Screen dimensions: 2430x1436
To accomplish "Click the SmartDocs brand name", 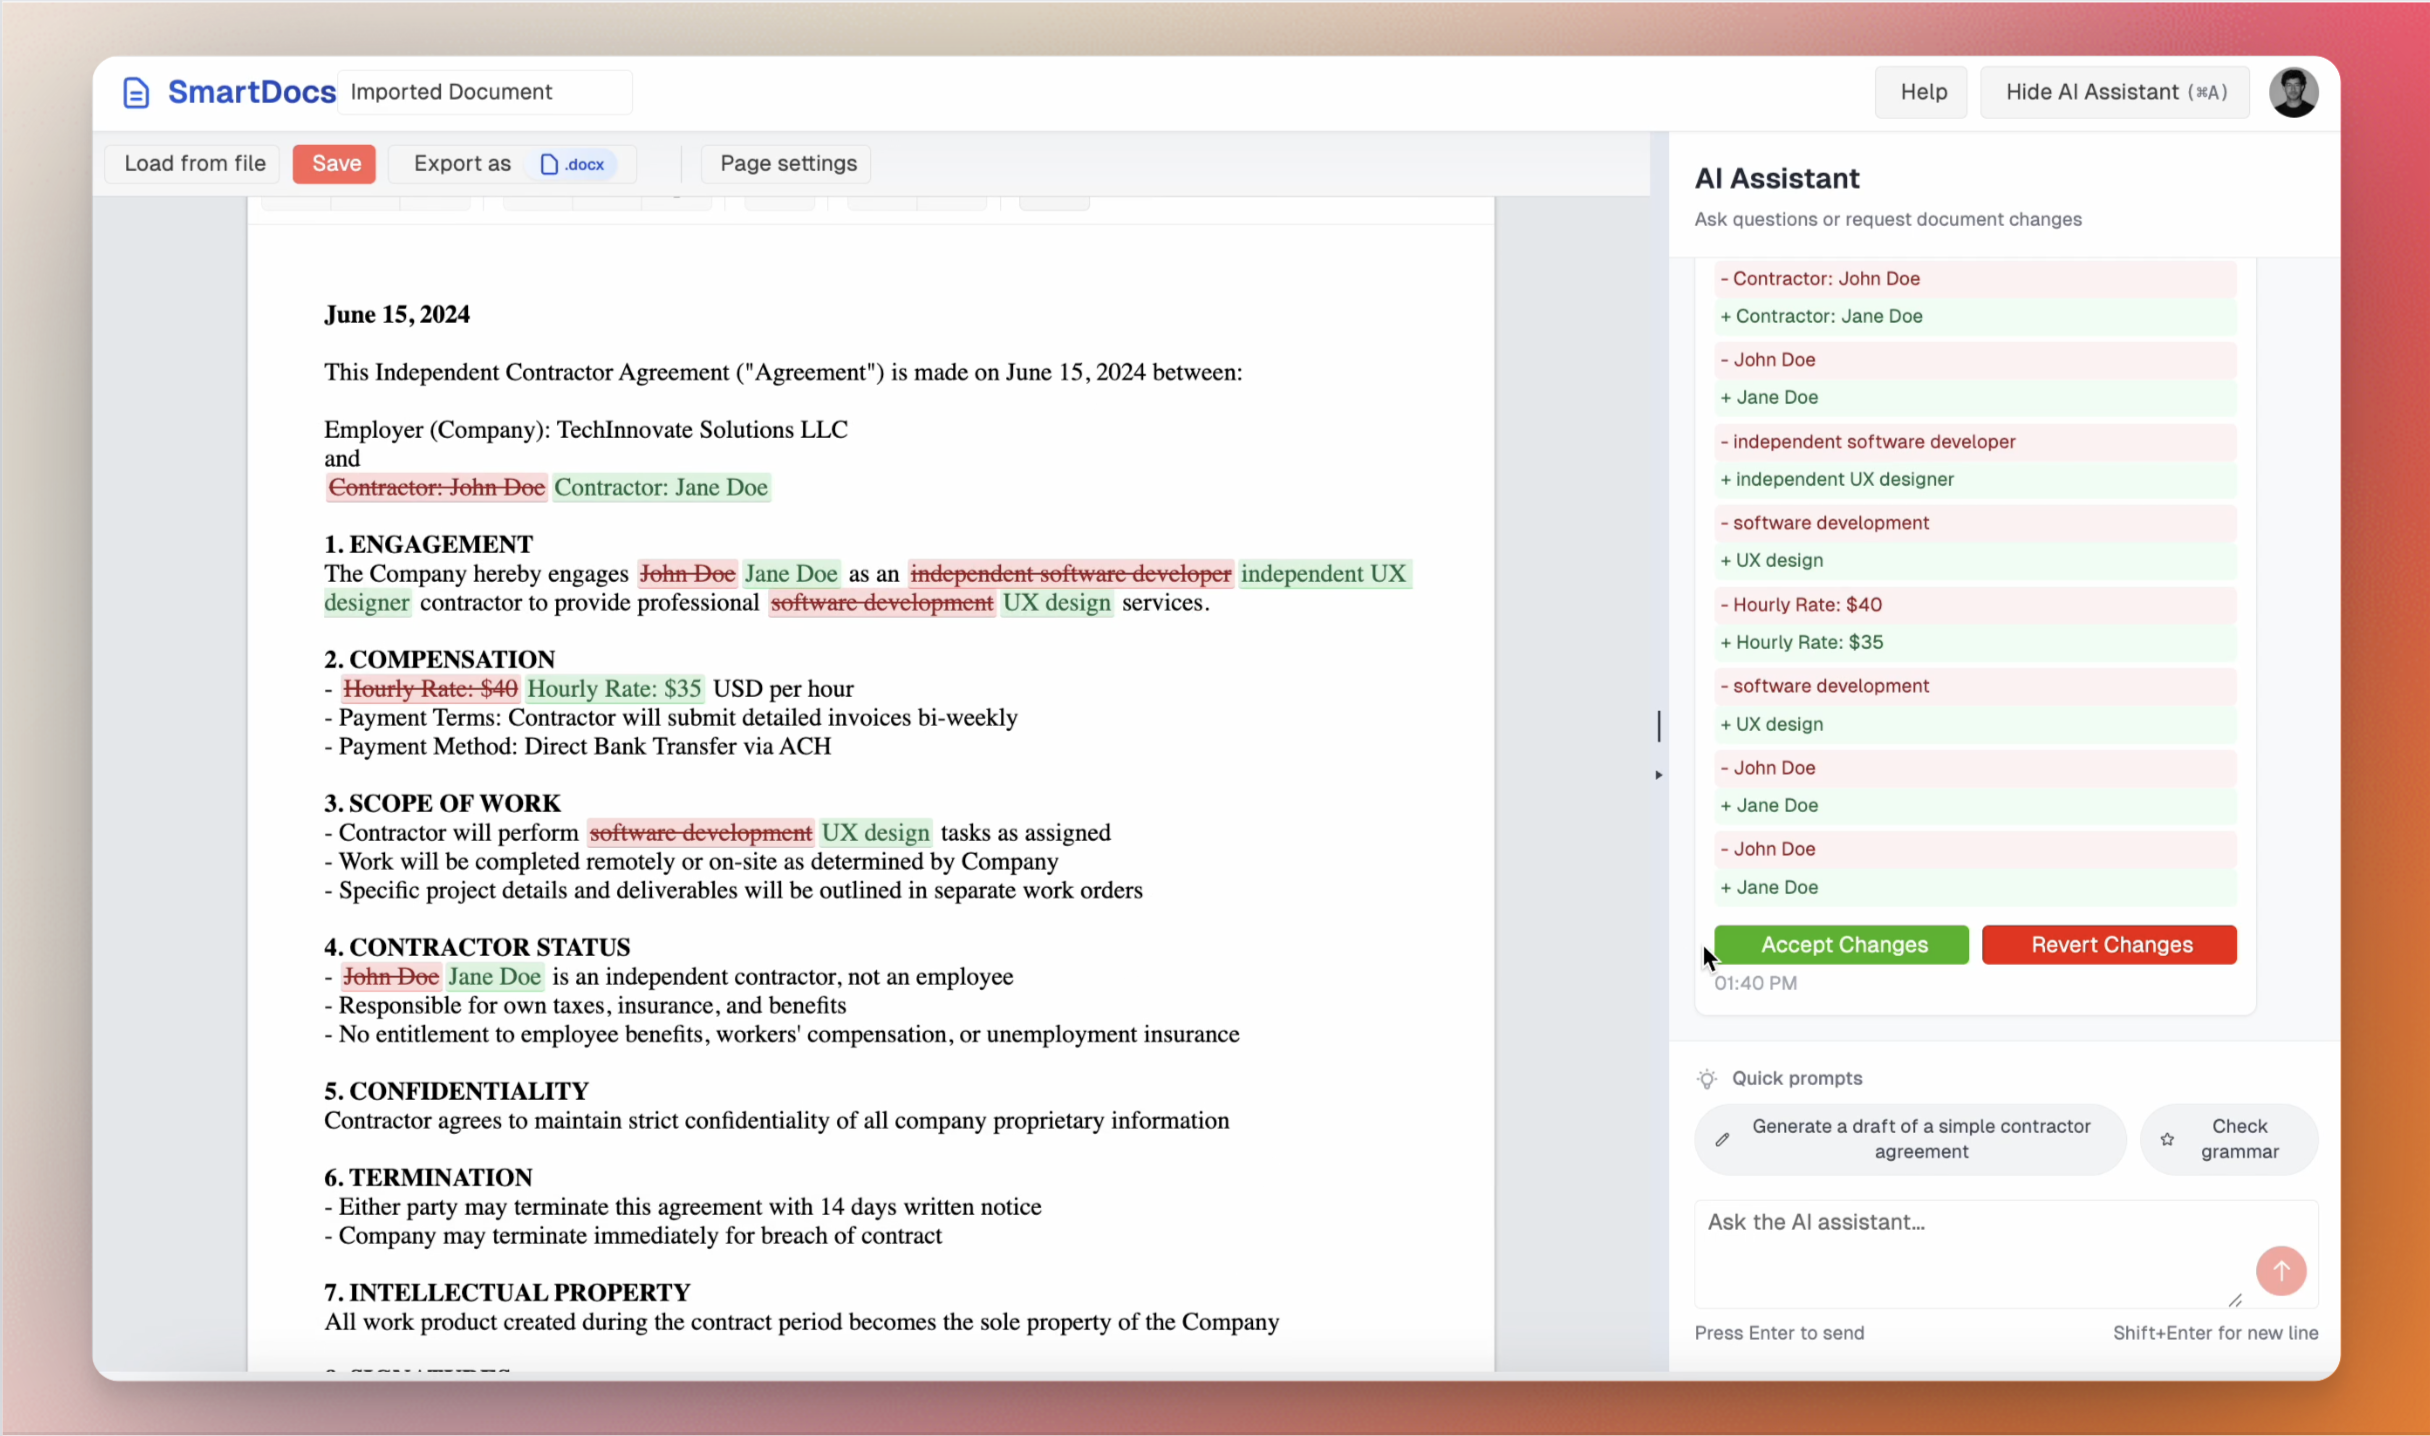I will [251, 92].
